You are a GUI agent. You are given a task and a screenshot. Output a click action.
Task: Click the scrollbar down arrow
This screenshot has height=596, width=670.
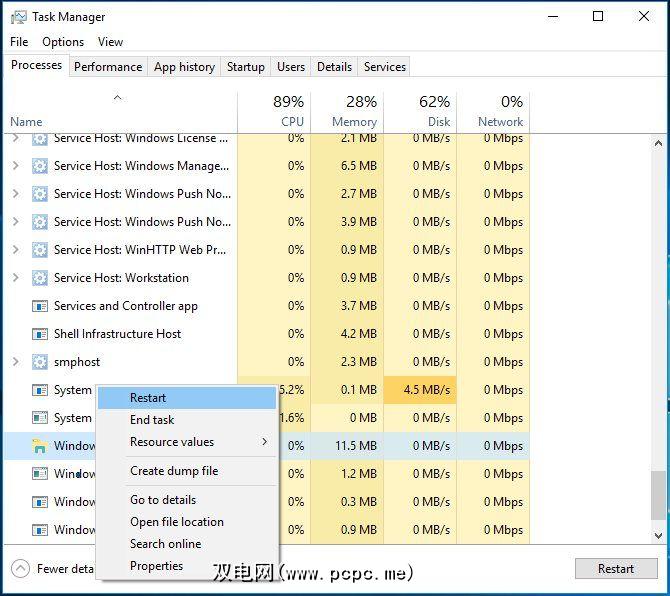(x=658, y=535)
